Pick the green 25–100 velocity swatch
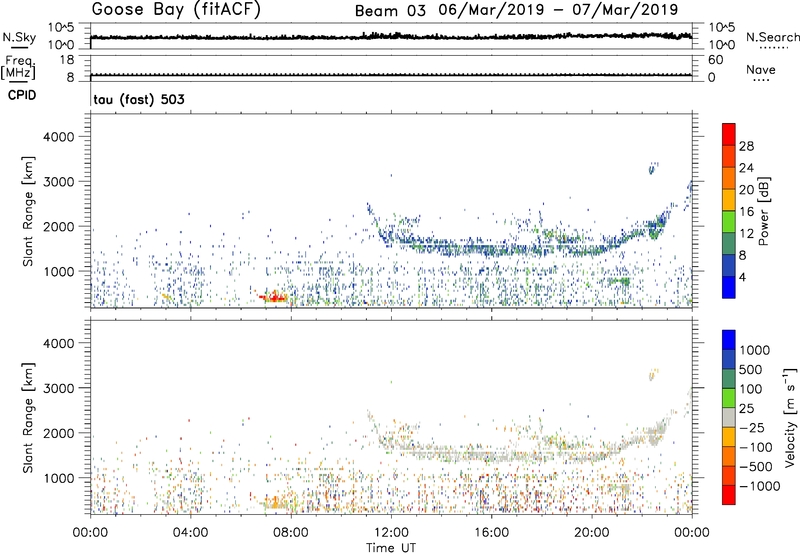This screenshot has height=554, width=800. tap(729, 398)
